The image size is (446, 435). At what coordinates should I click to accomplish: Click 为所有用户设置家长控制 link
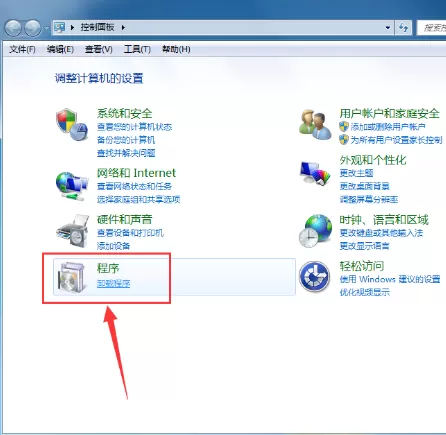[x=396, y=140]
